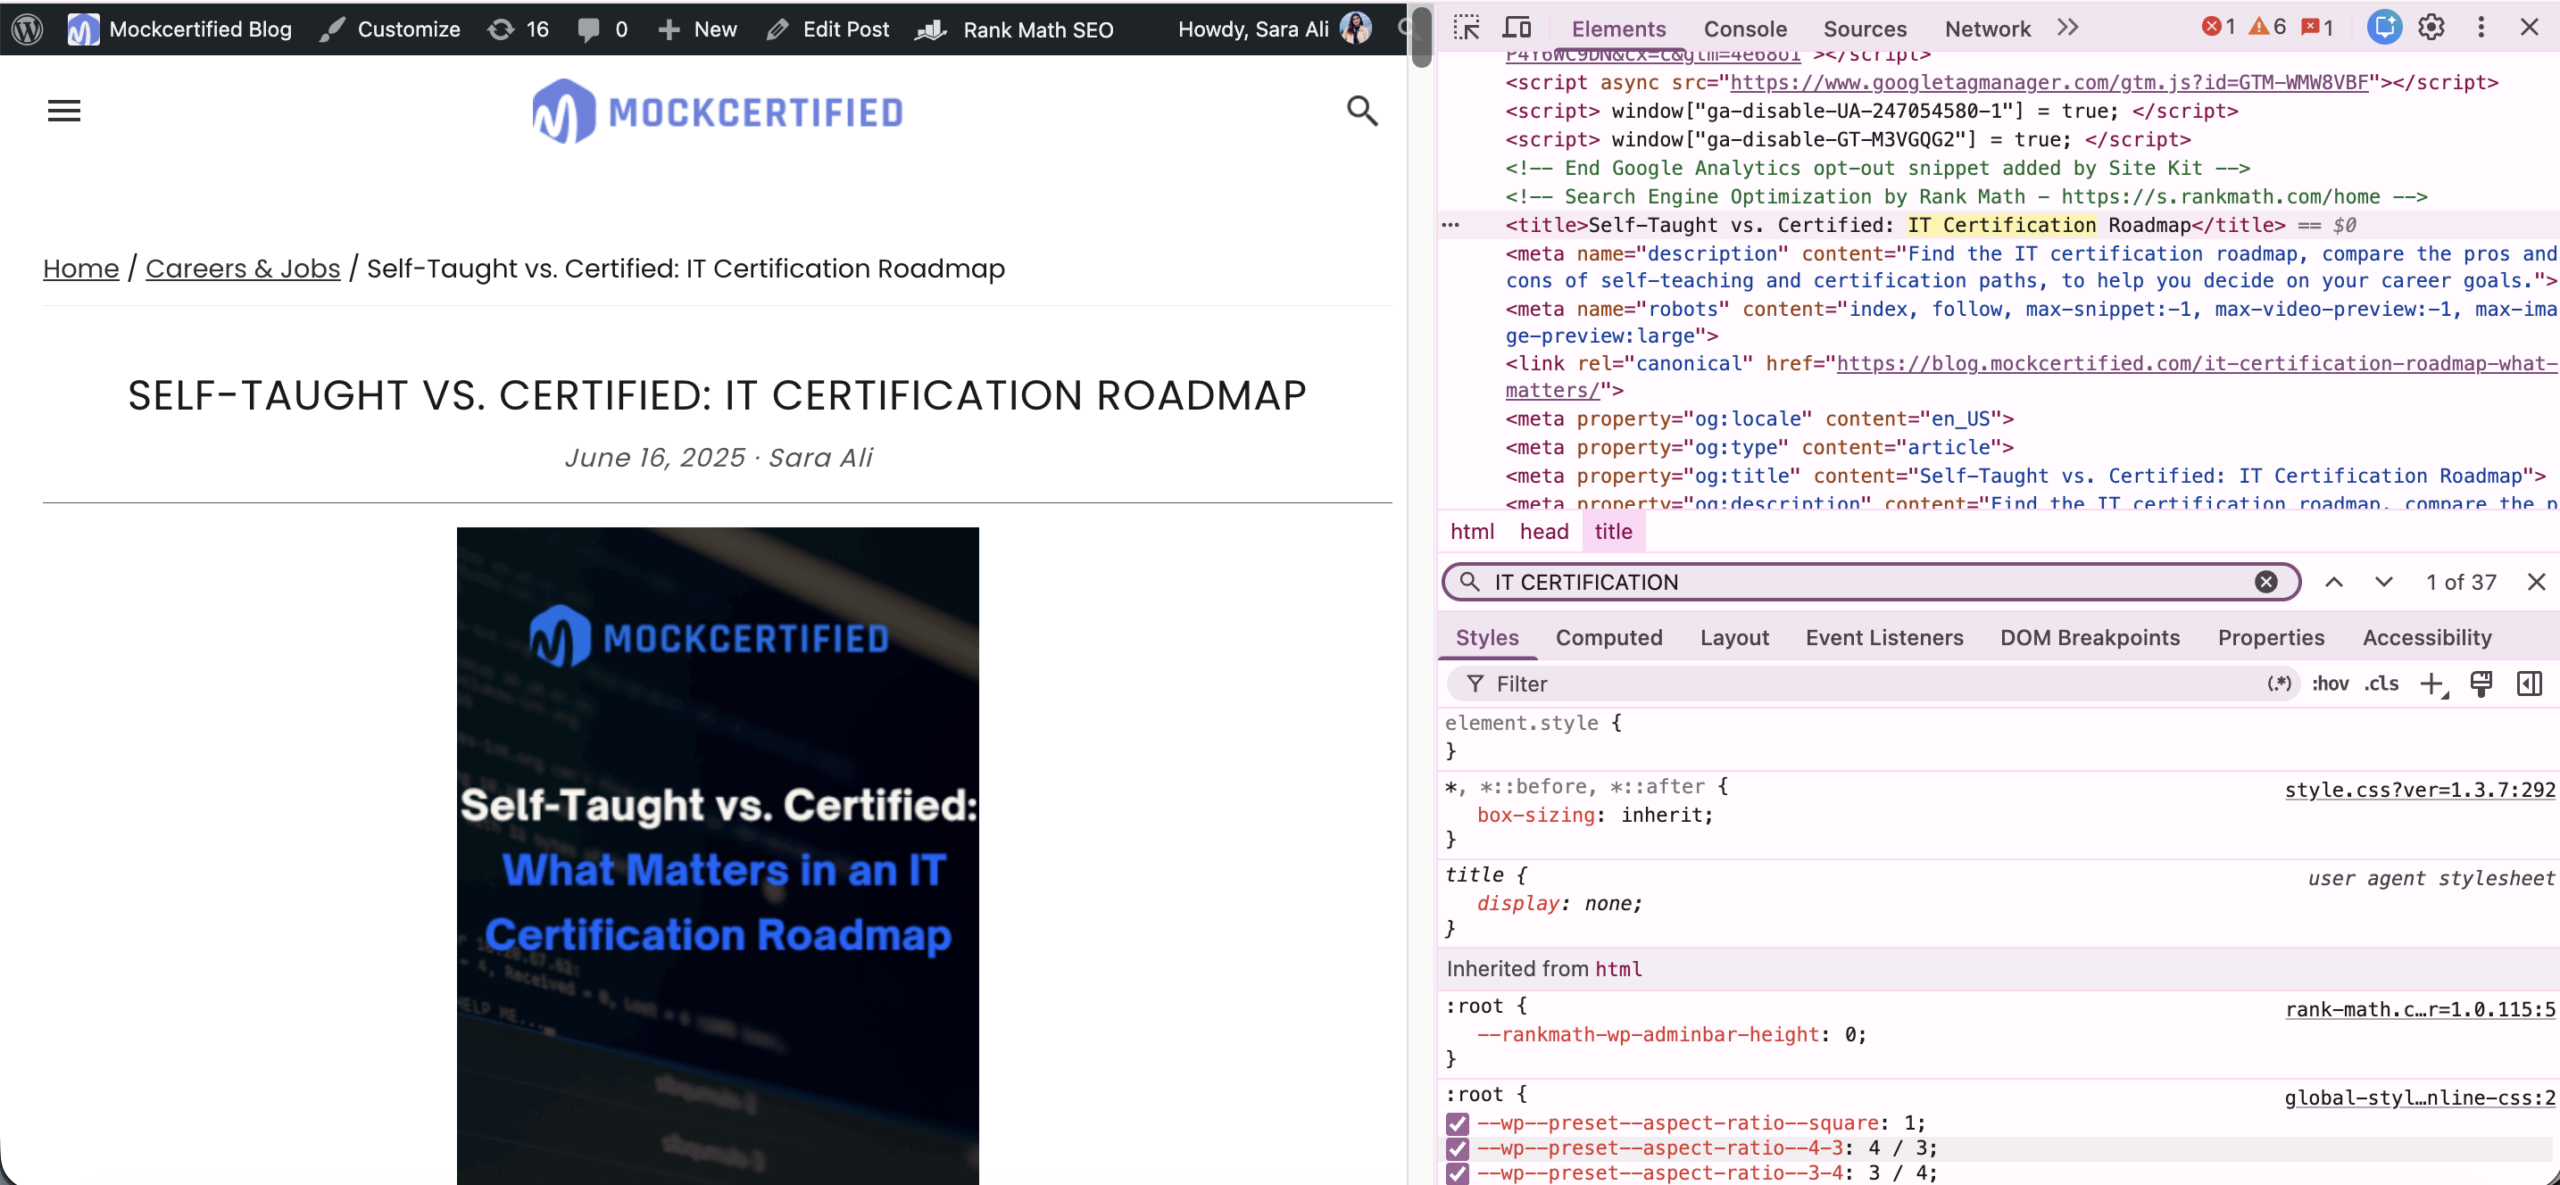Add New content from admin bar

click(698, 29)
